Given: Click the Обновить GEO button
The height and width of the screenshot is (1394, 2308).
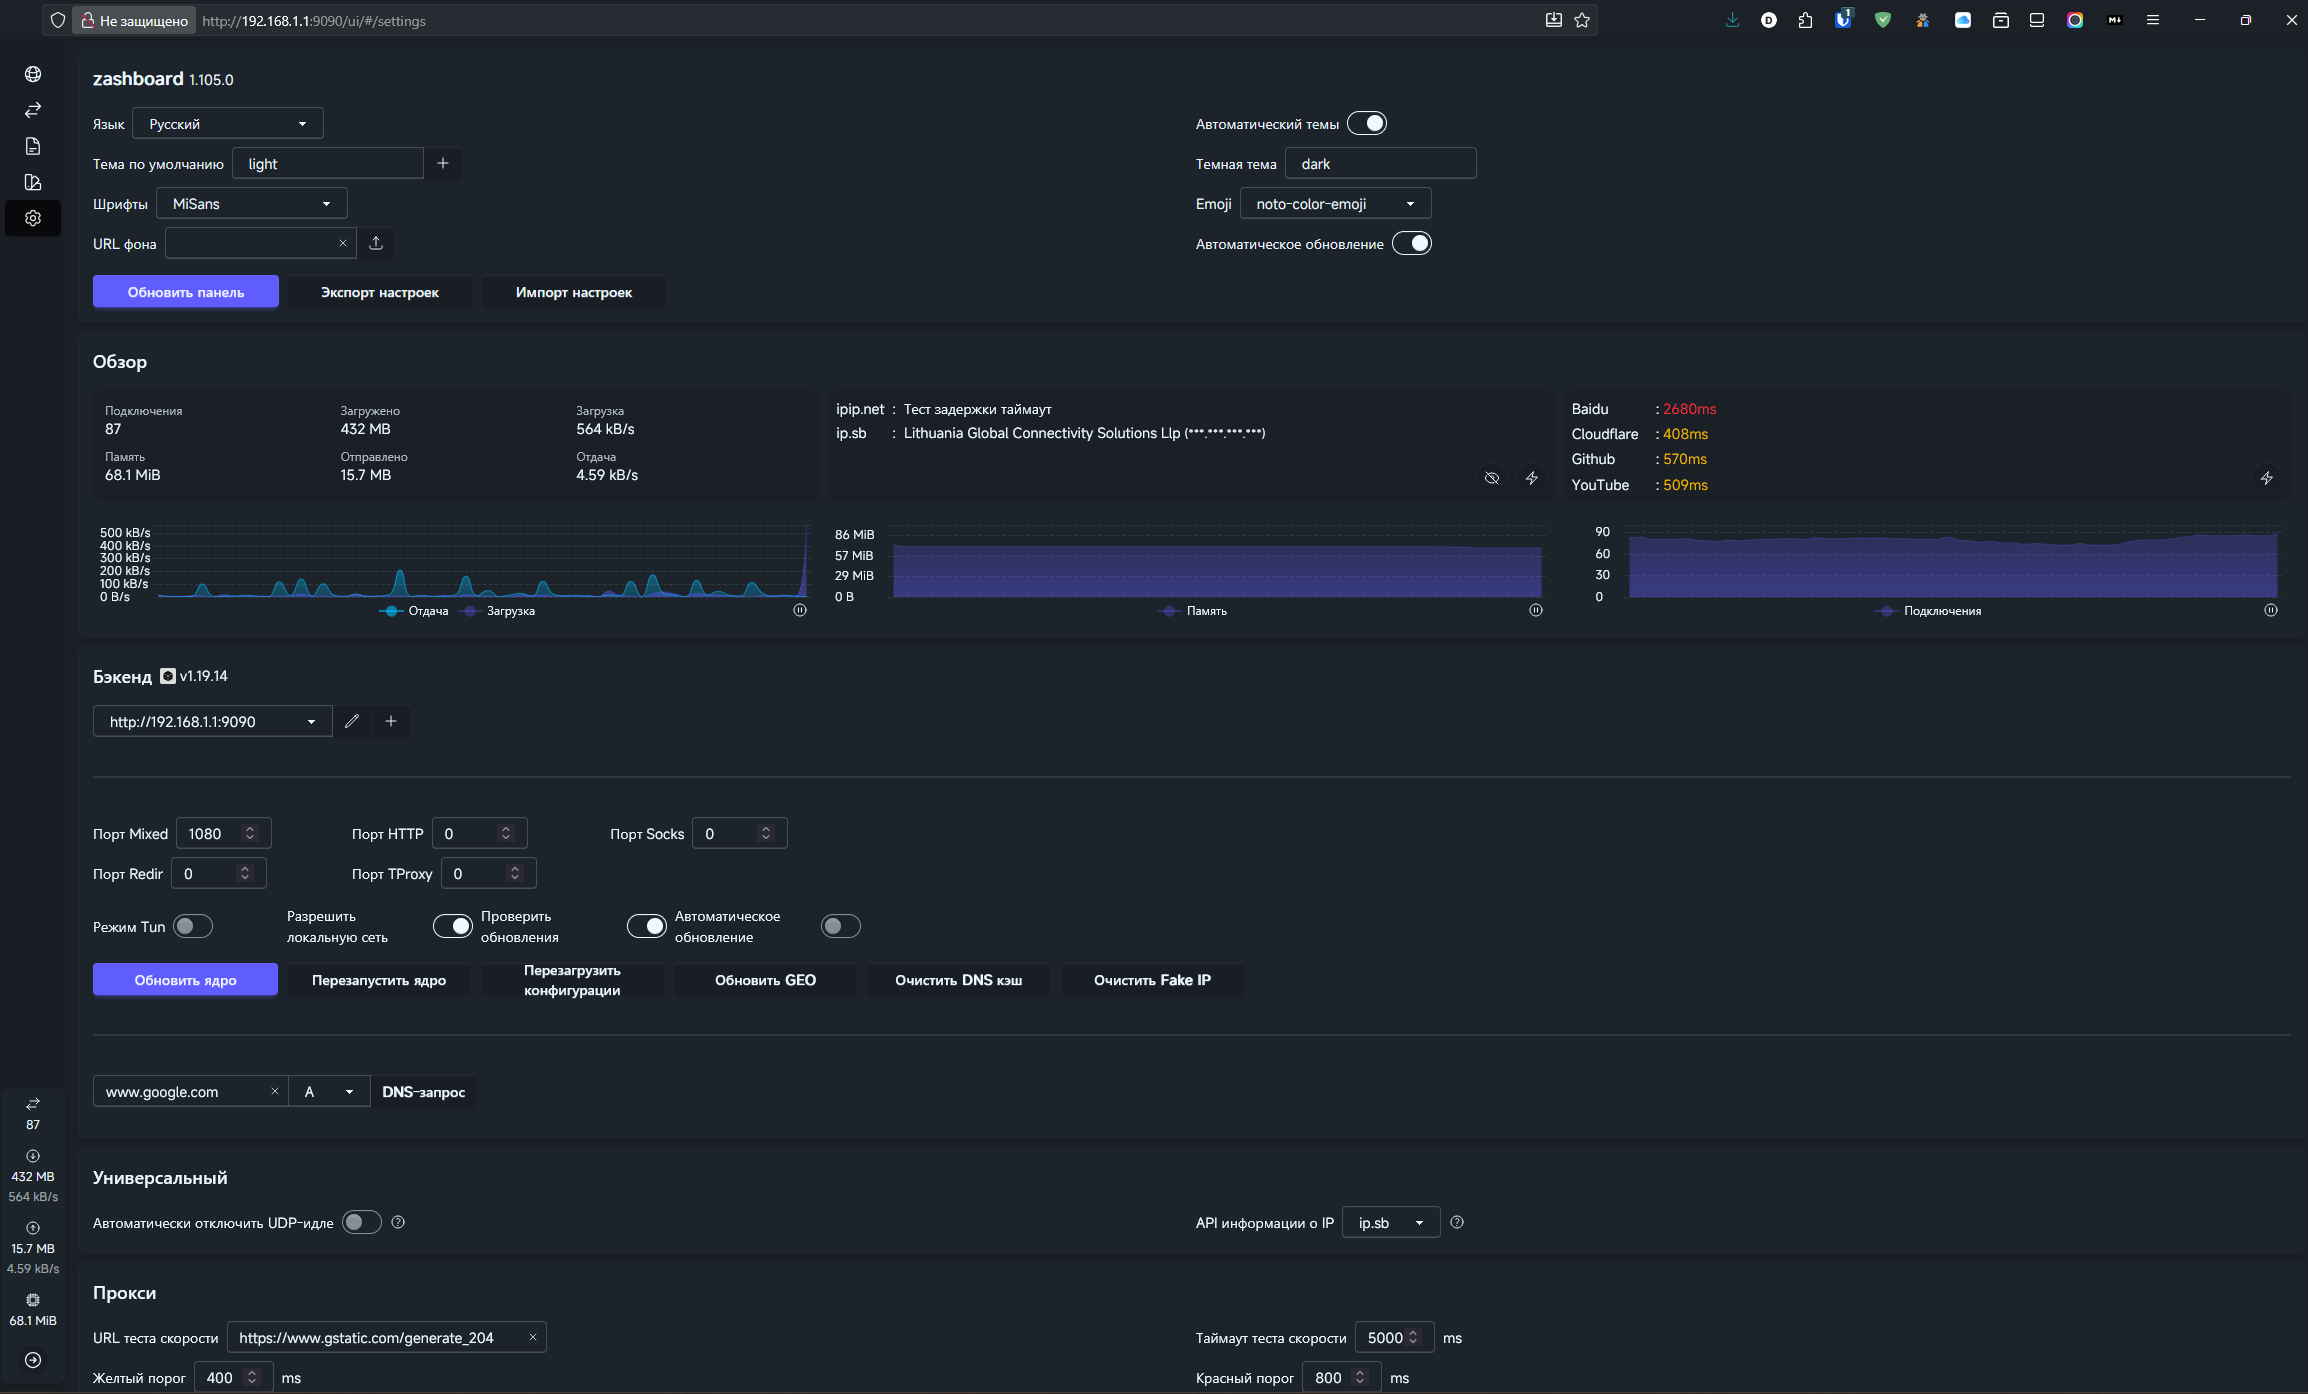Looking at the screenshot, I should click(x=765, y=980).
